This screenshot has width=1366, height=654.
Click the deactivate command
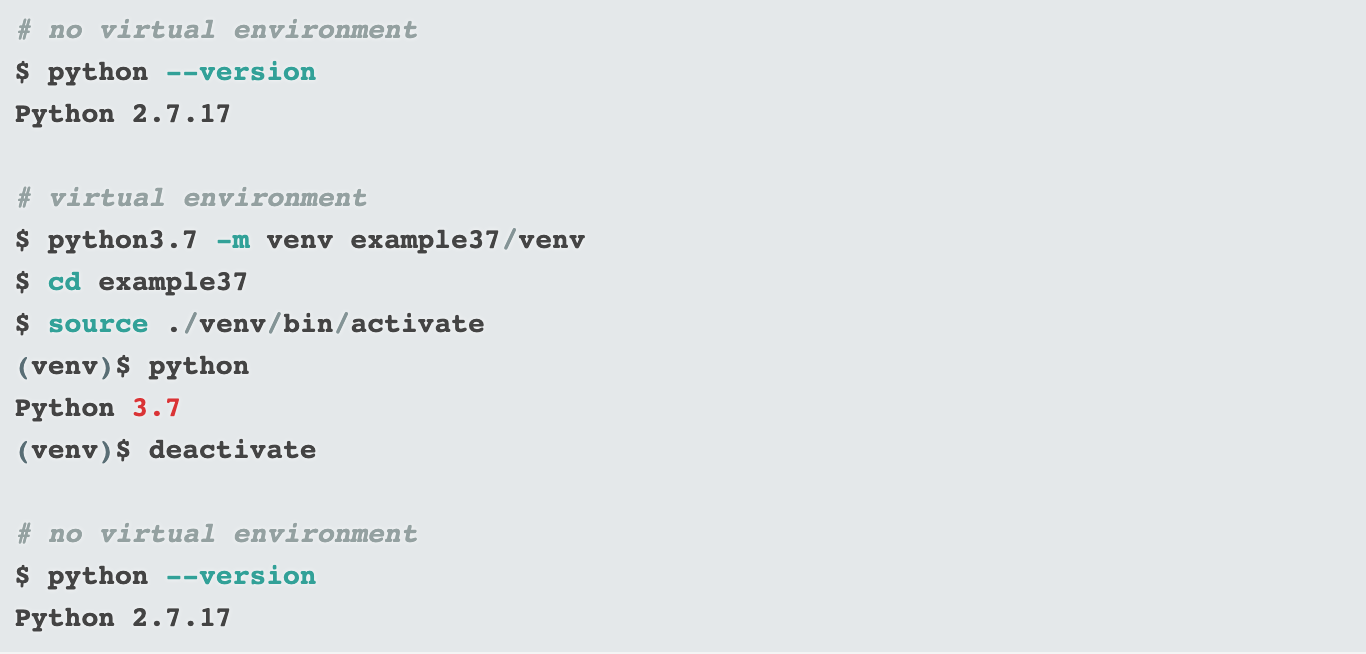click(x=232, y=450)
